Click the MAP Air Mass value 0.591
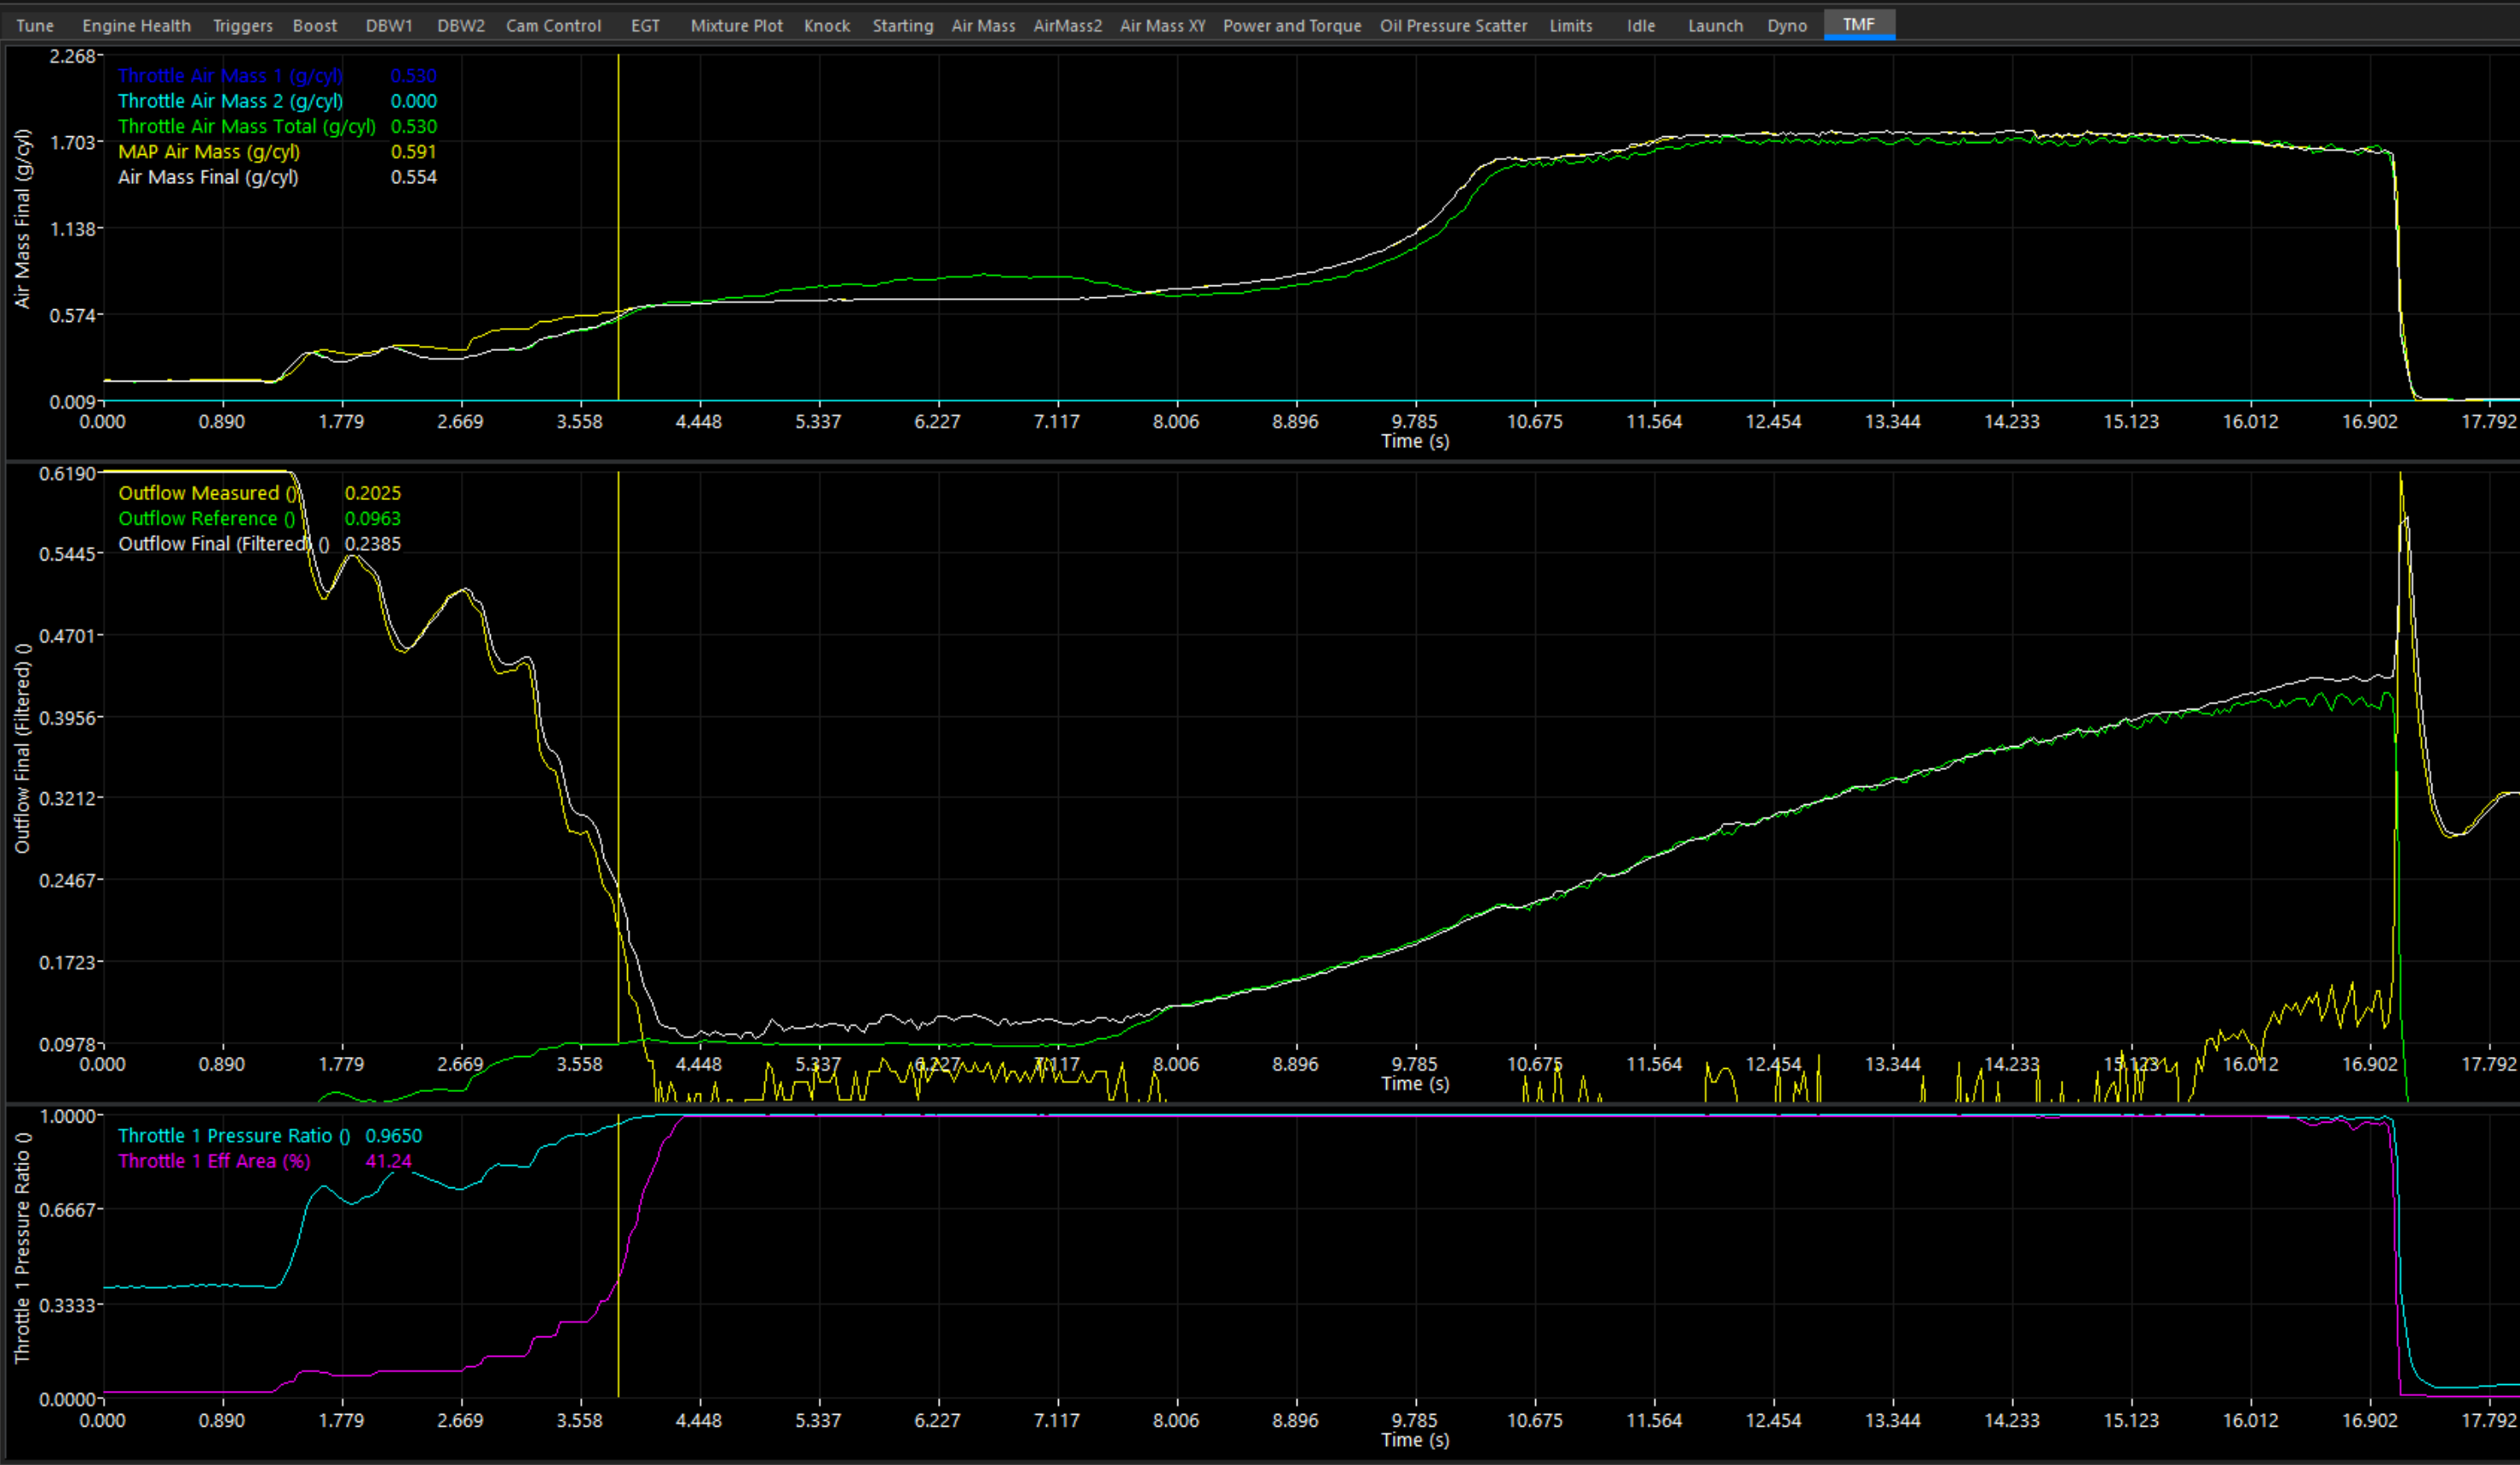This screenshot has height=1465, width=2520. coord(414,152)
